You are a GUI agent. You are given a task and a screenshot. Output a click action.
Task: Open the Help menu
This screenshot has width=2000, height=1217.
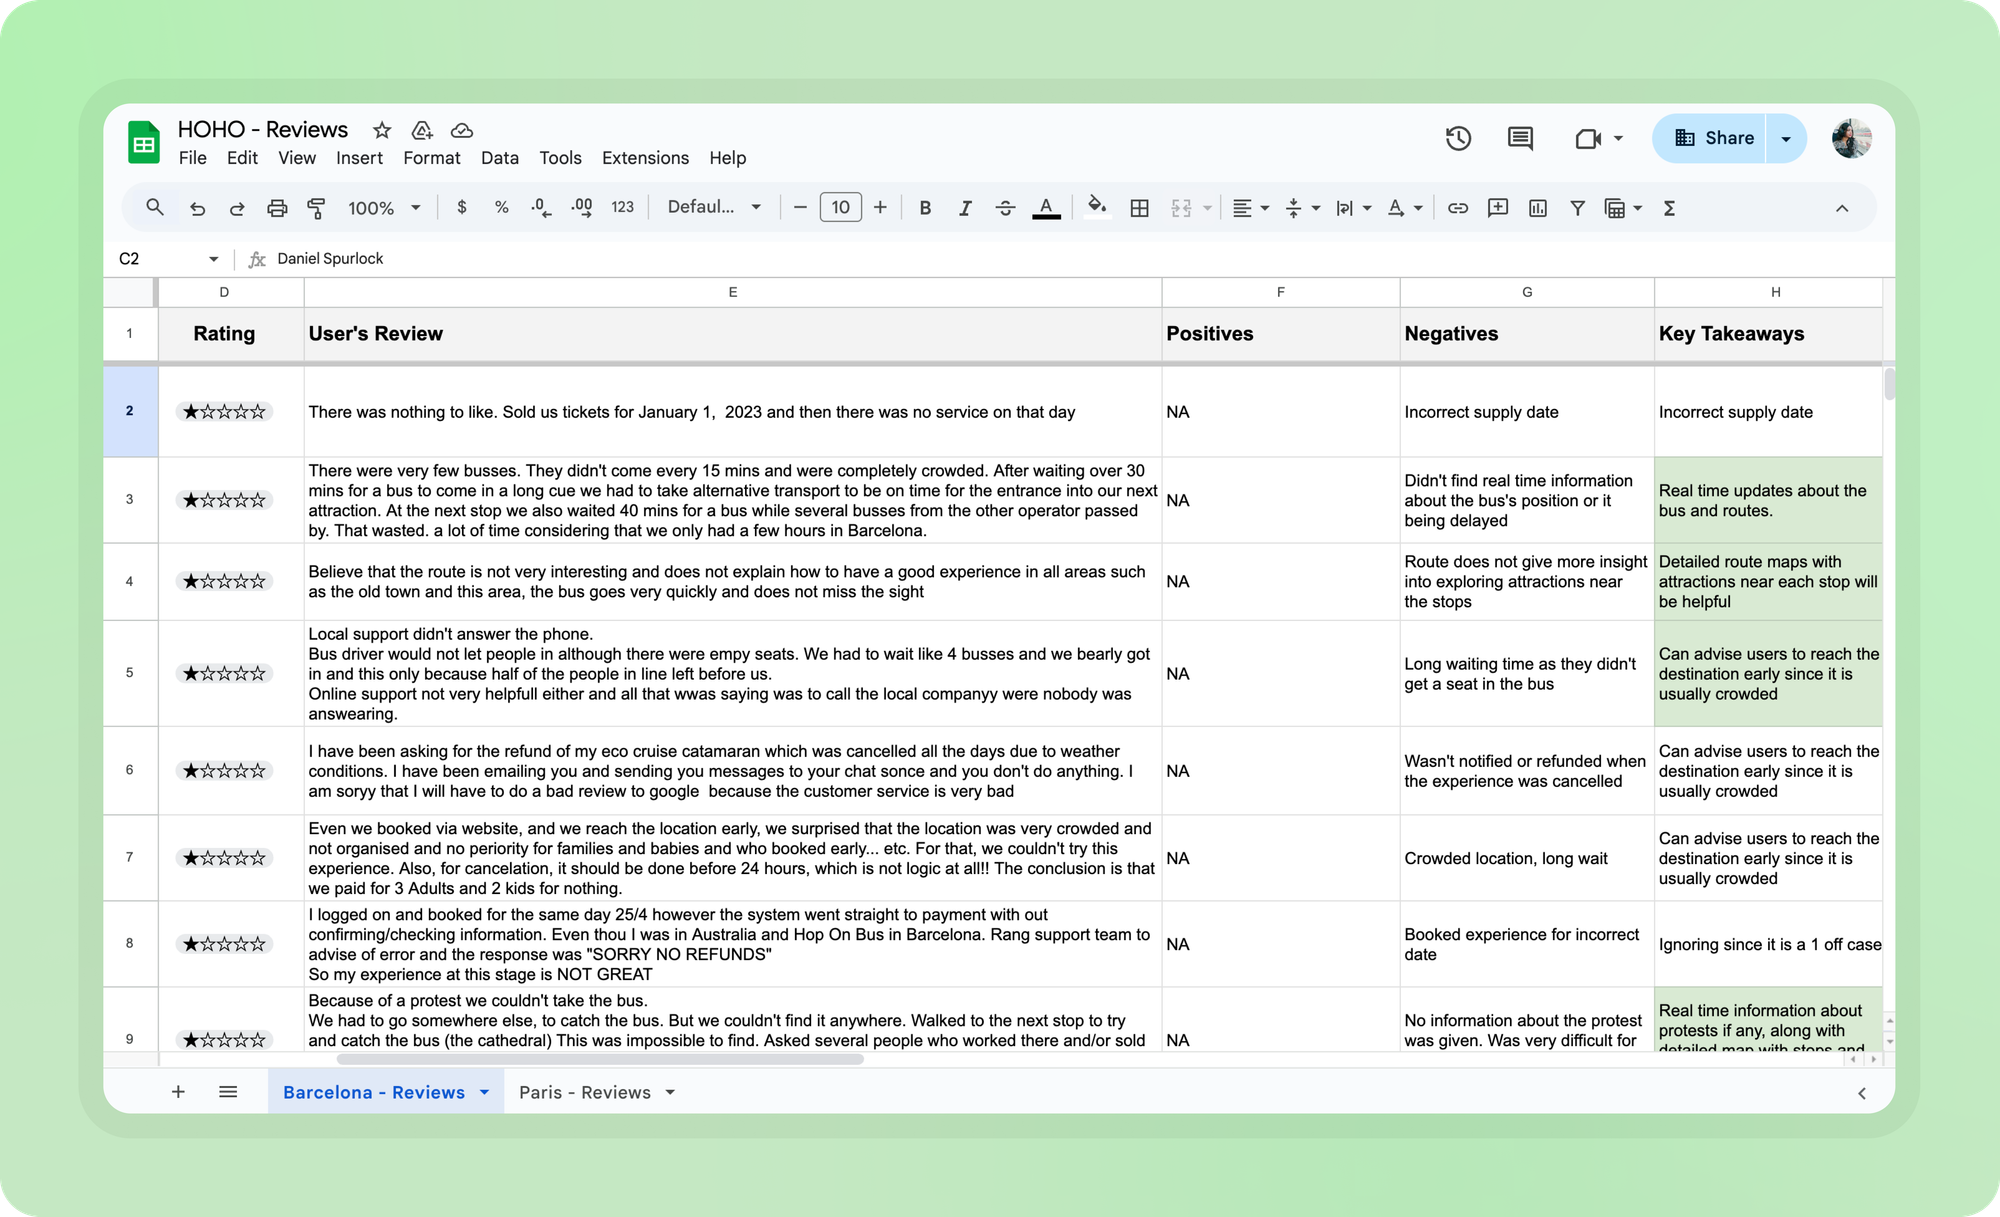pos(728,158)
